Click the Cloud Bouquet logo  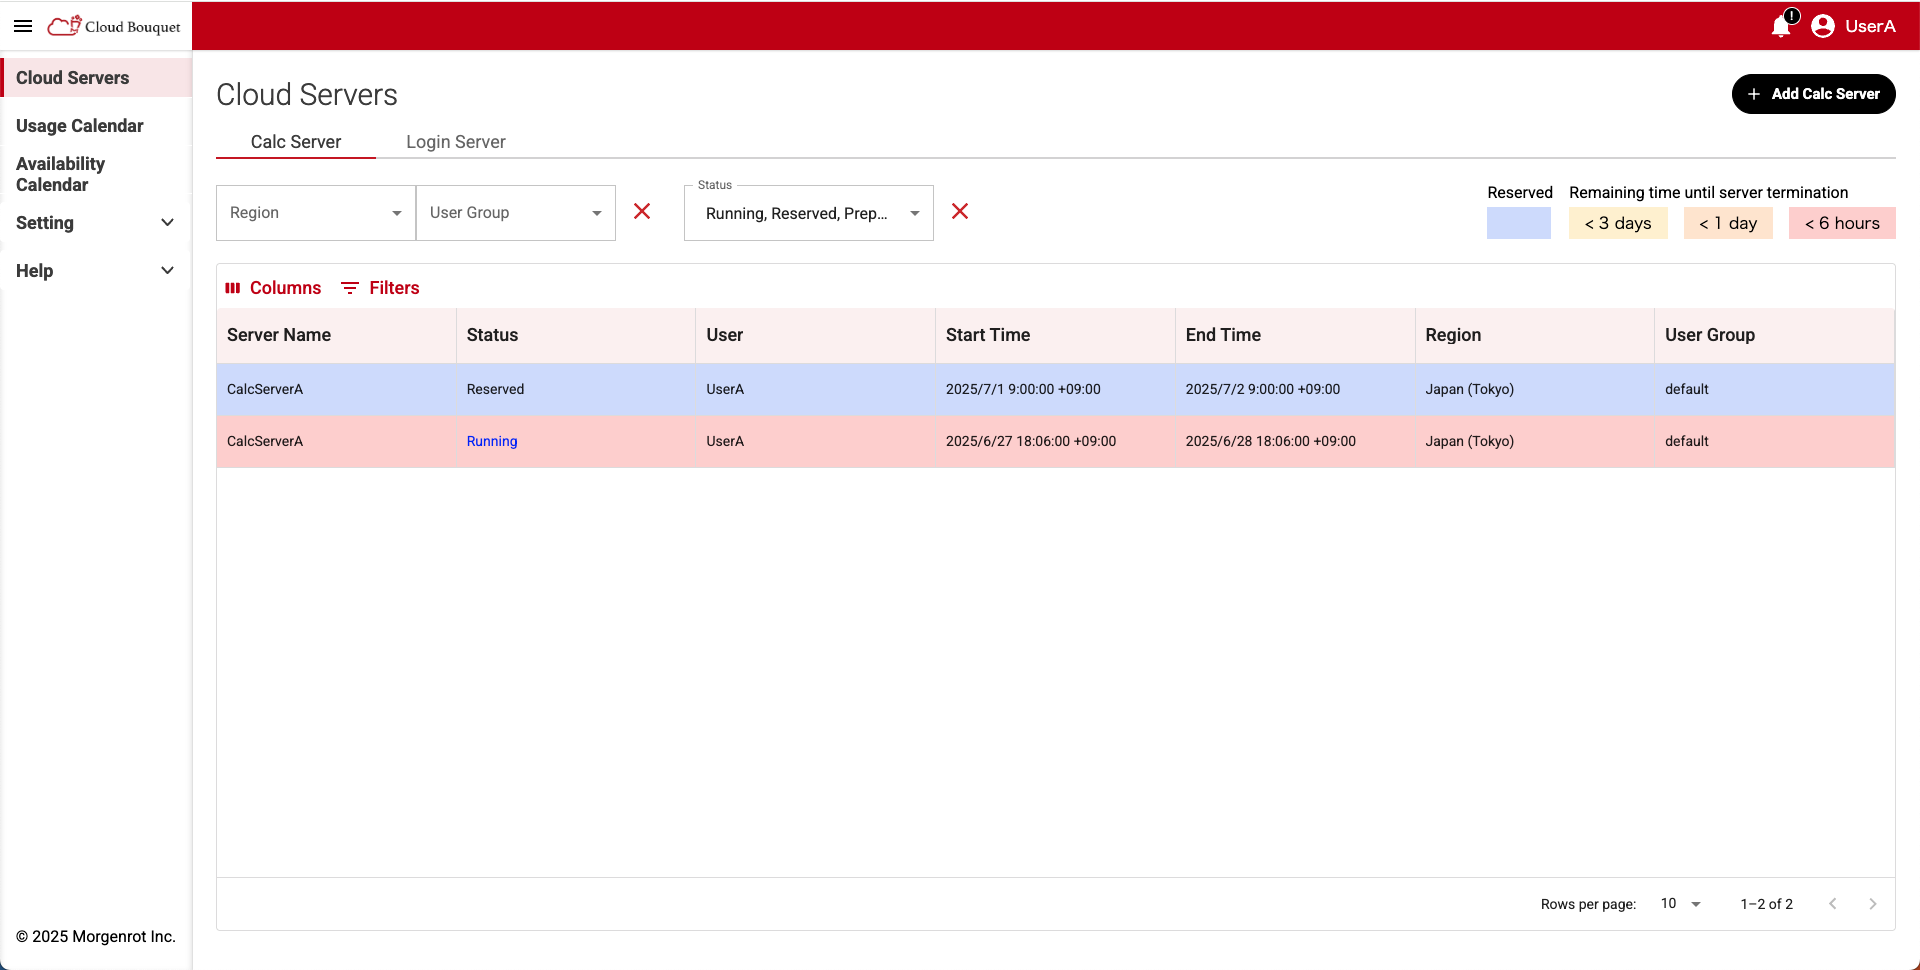pos(113,26)
